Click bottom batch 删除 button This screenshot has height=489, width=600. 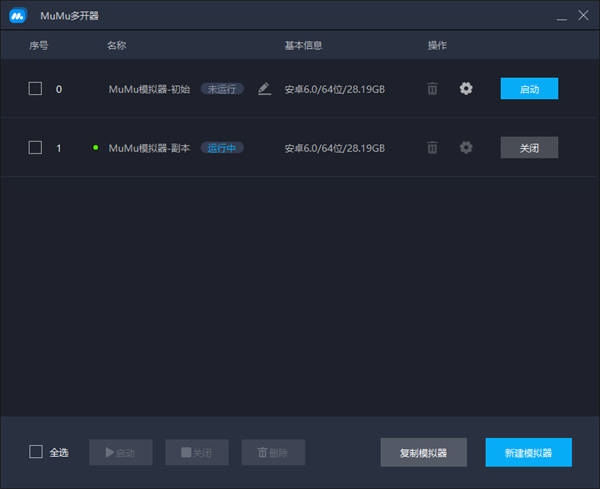pos(273,452)
